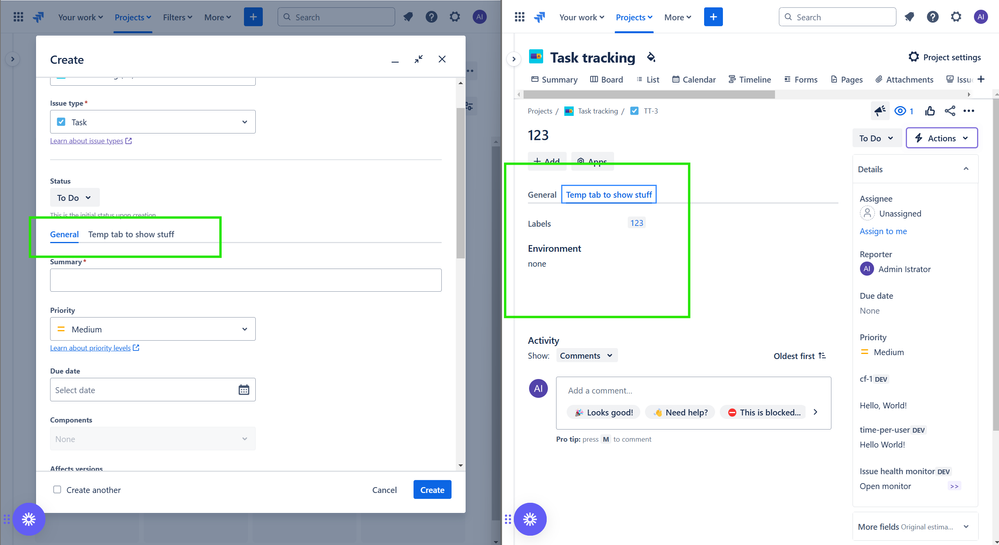Open more actions ellipsis on issue
The image size is (999, 545).
[x=969, y=111]
